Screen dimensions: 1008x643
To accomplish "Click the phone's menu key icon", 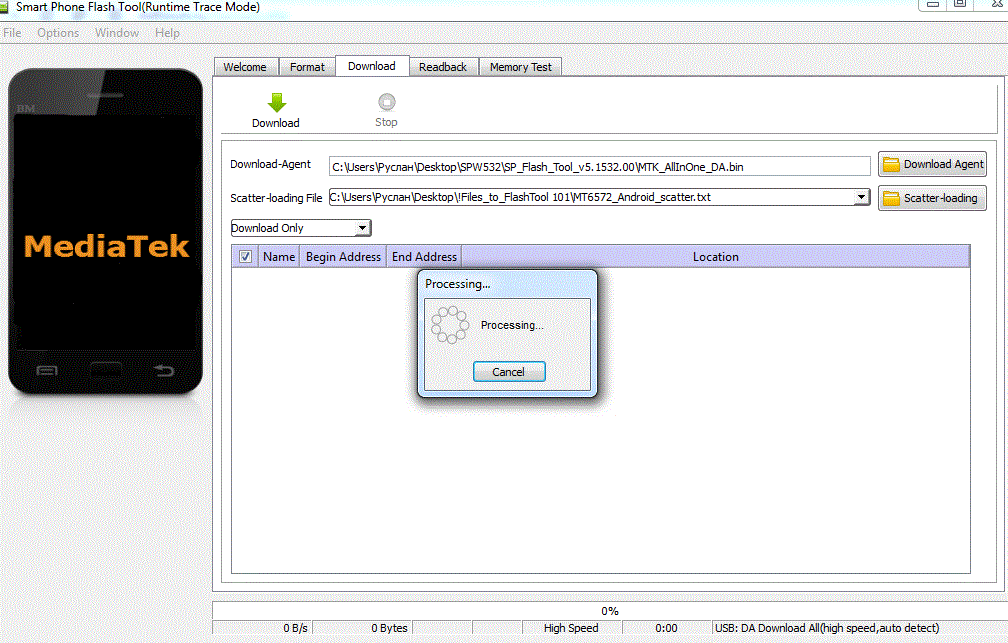I will [x=47, y=371].
